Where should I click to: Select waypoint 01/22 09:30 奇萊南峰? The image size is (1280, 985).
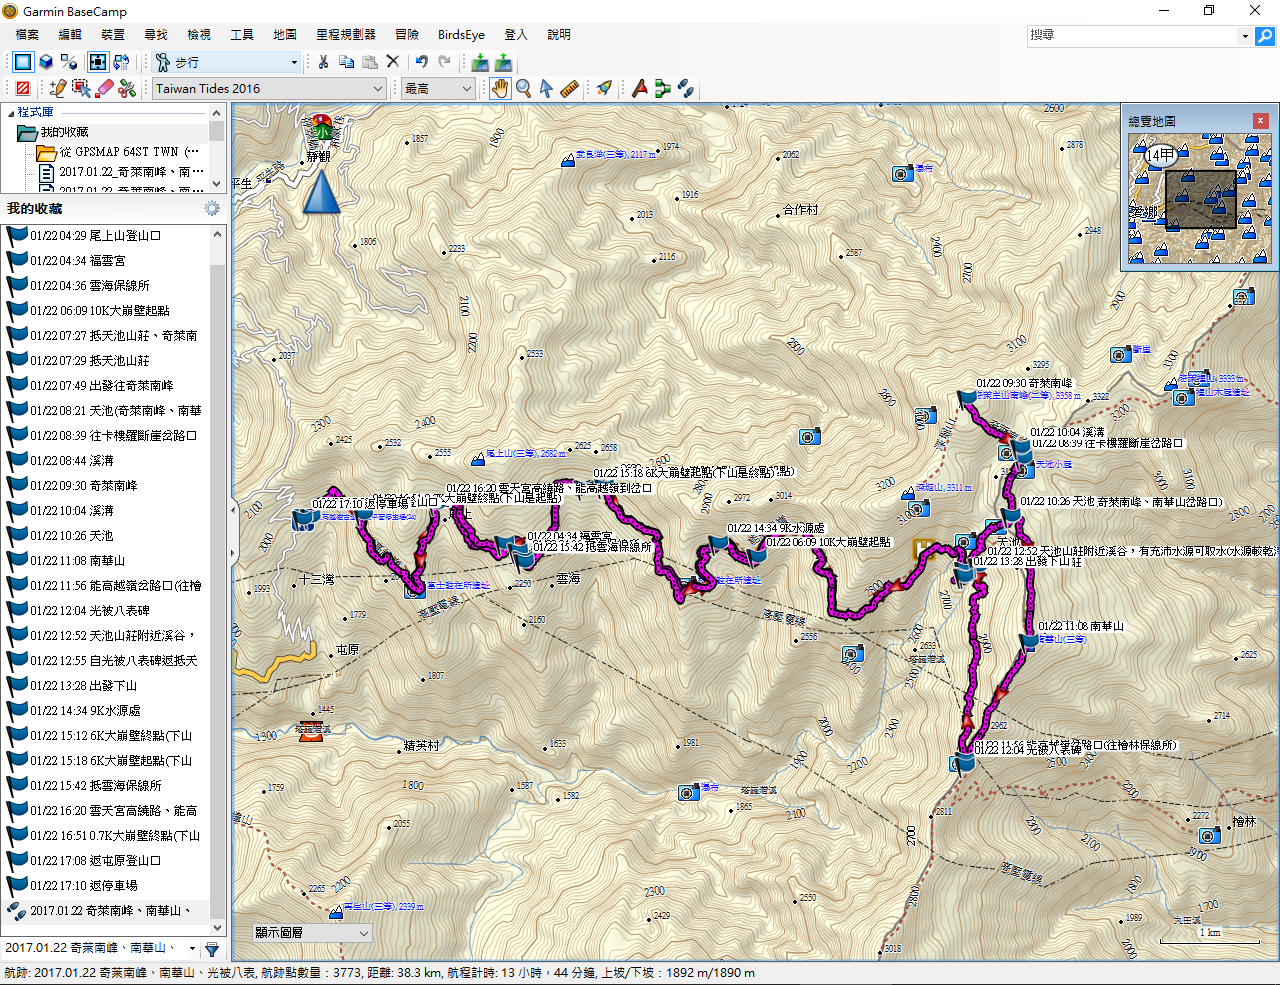tap(106, 485)
